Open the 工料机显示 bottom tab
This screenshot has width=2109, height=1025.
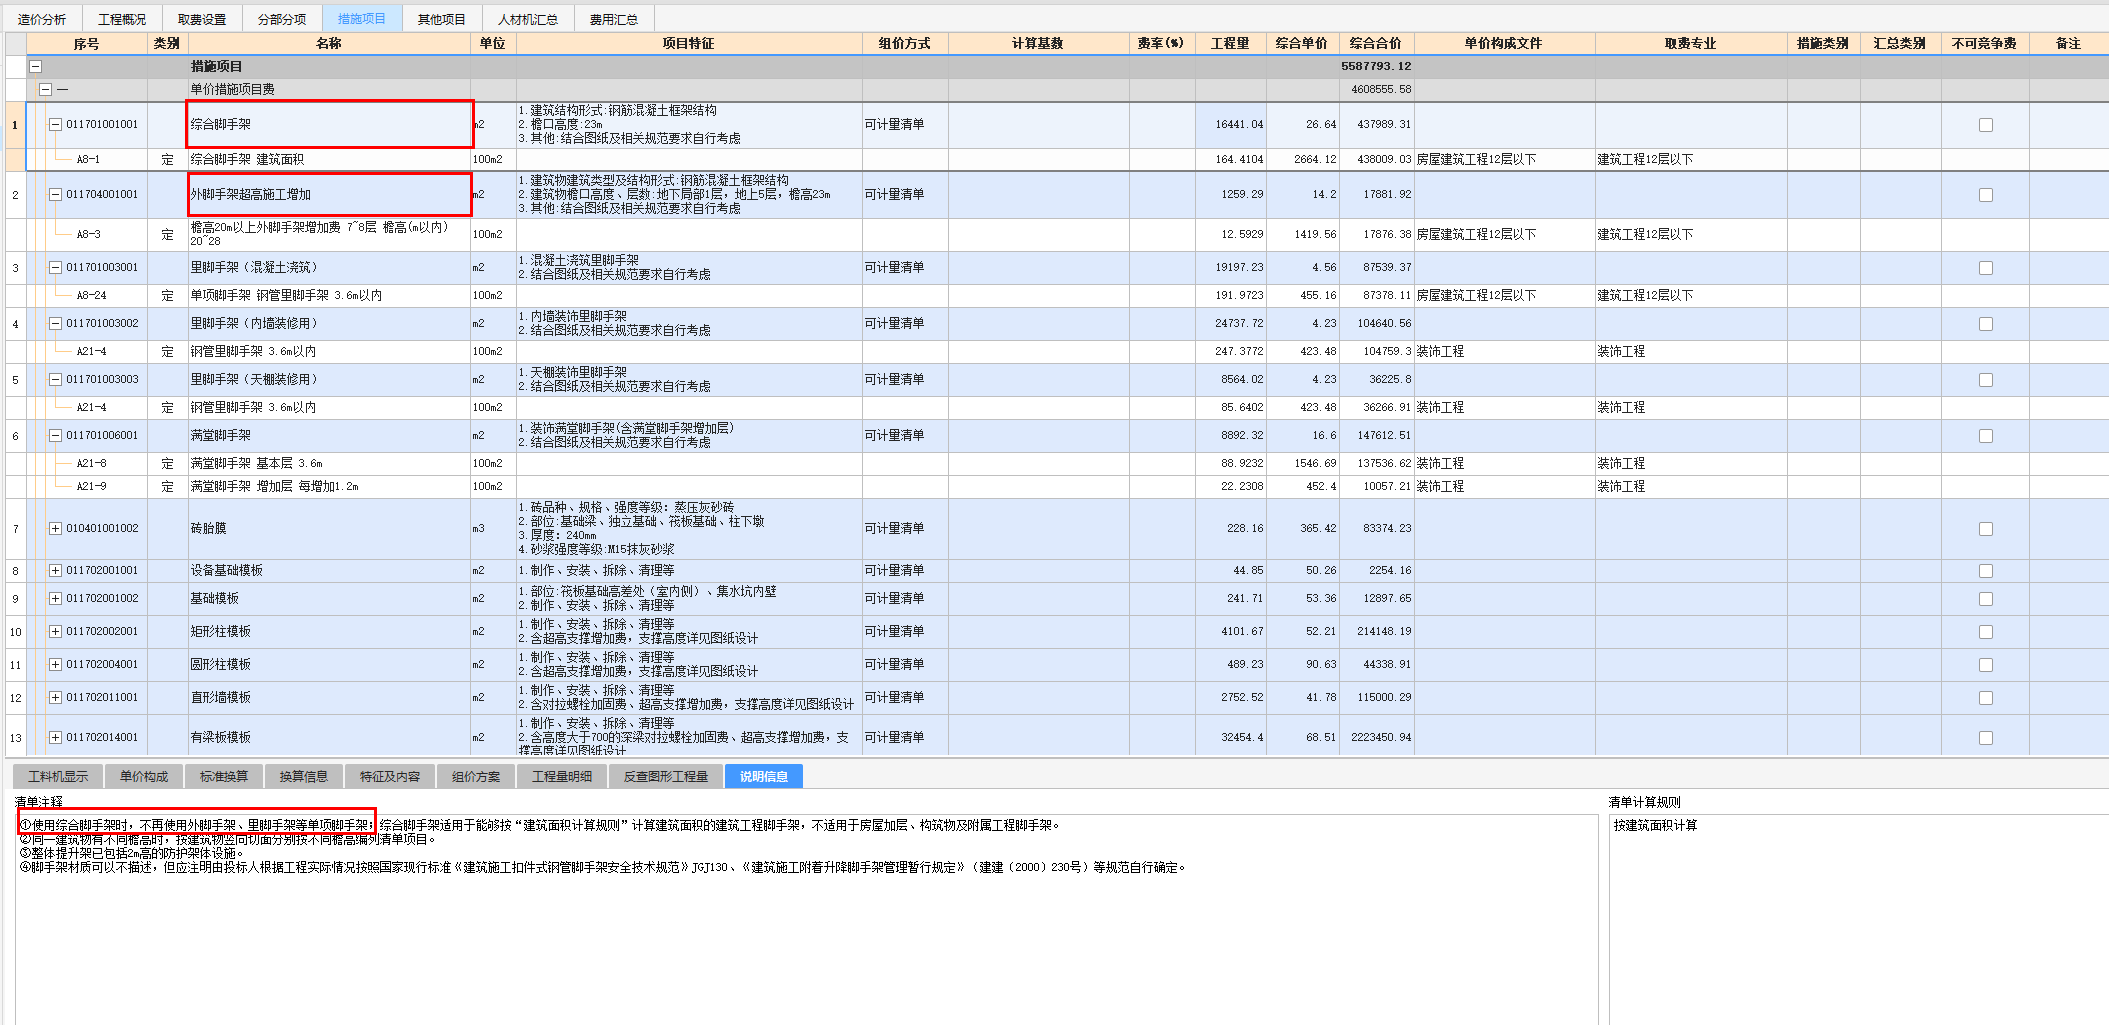58,776
